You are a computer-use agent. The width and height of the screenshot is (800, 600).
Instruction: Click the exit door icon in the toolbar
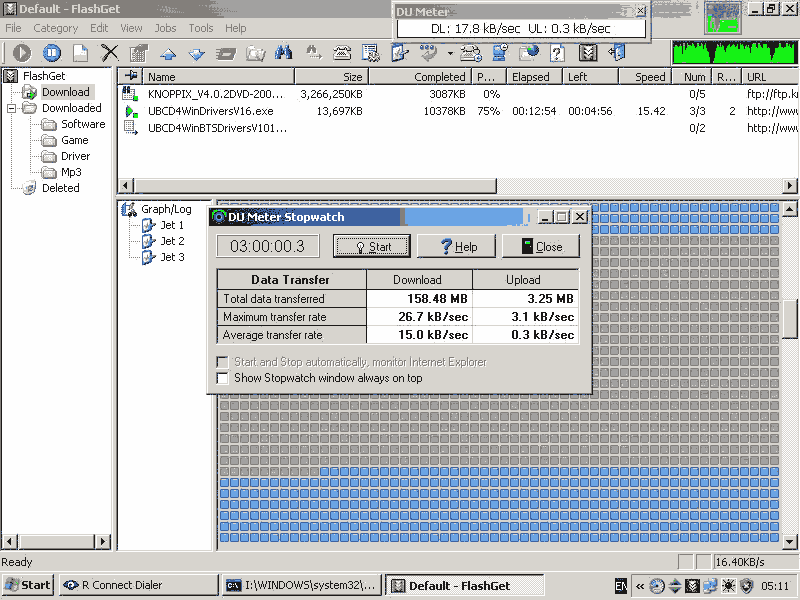coord(617,53)
